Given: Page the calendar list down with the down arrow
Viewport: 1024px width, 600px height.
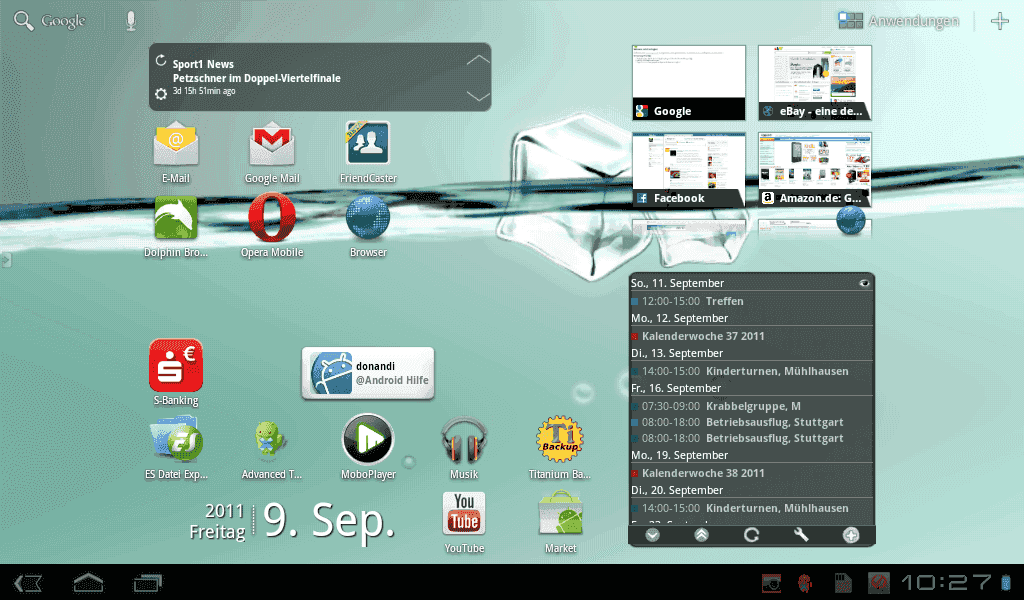Looking at the screenshot, I should tap(652, 535).
